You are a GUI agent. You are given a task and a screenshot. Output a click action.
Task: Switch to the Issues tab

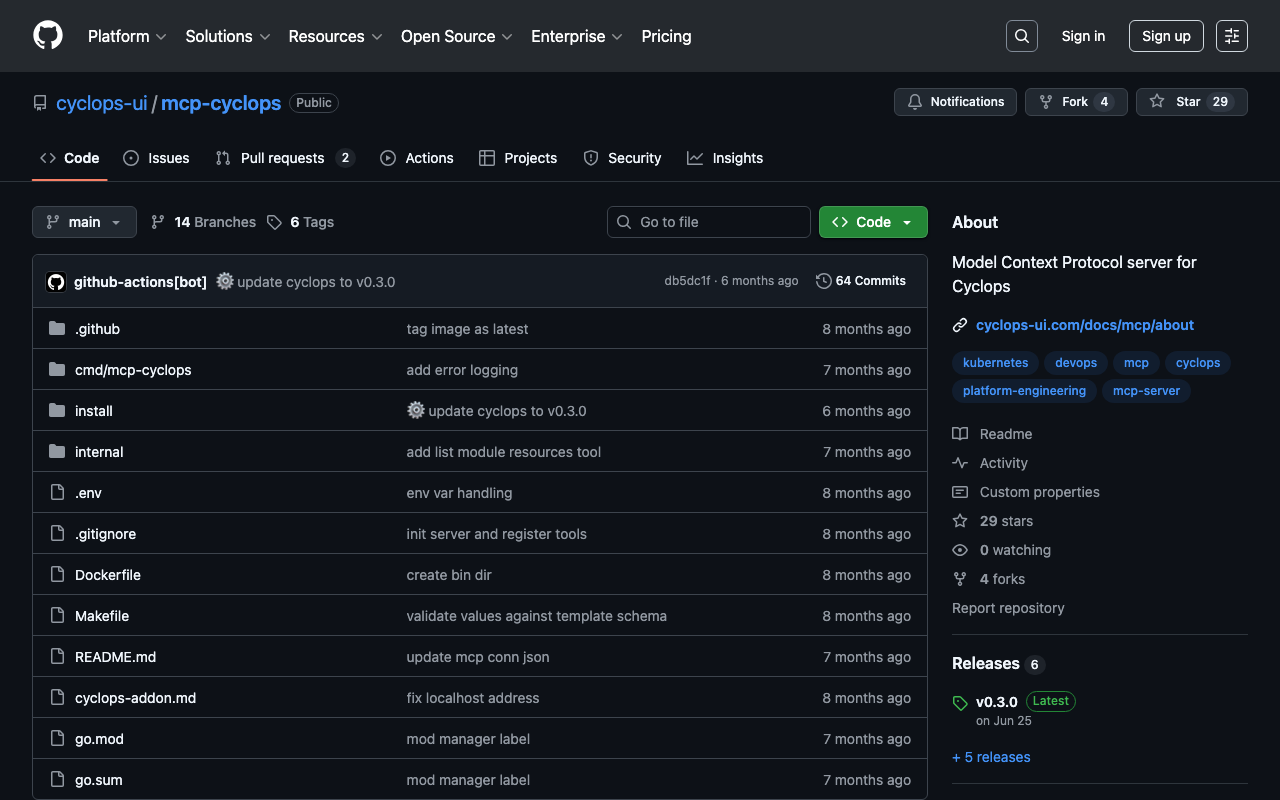click(x=156, y=158)
